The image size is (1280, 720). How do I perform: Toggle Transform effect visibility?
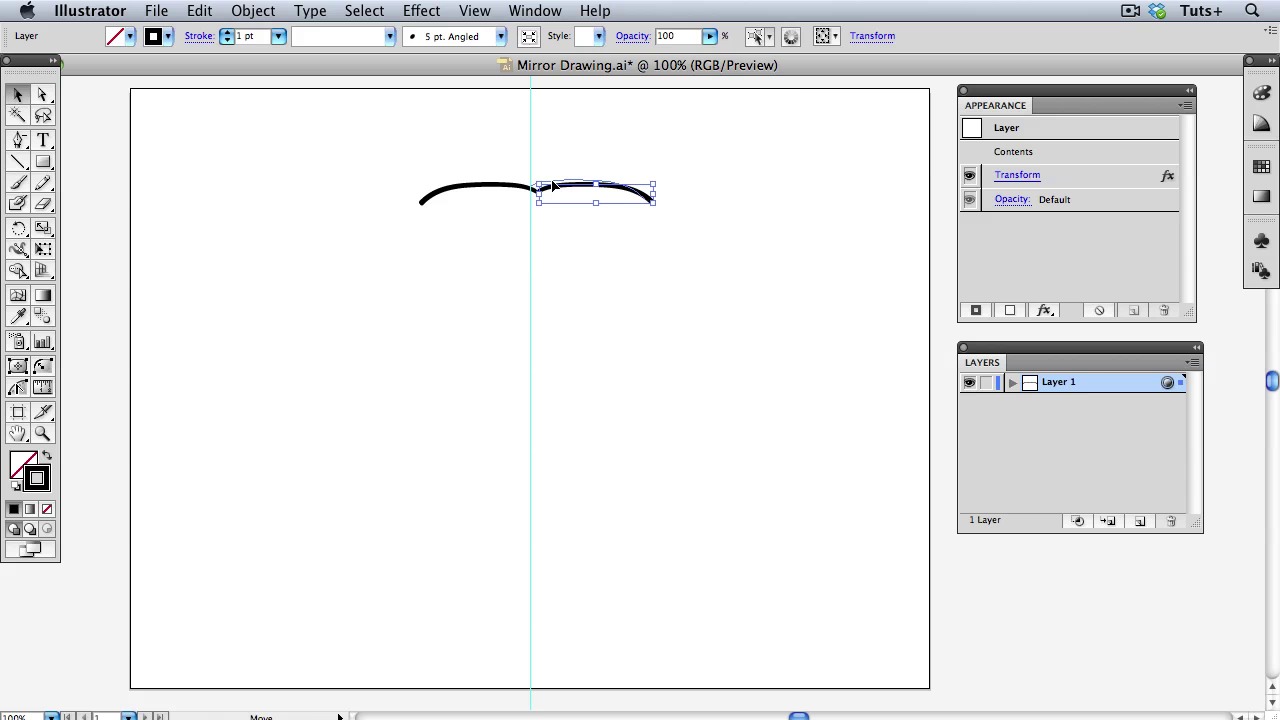(x=969, y=176)
